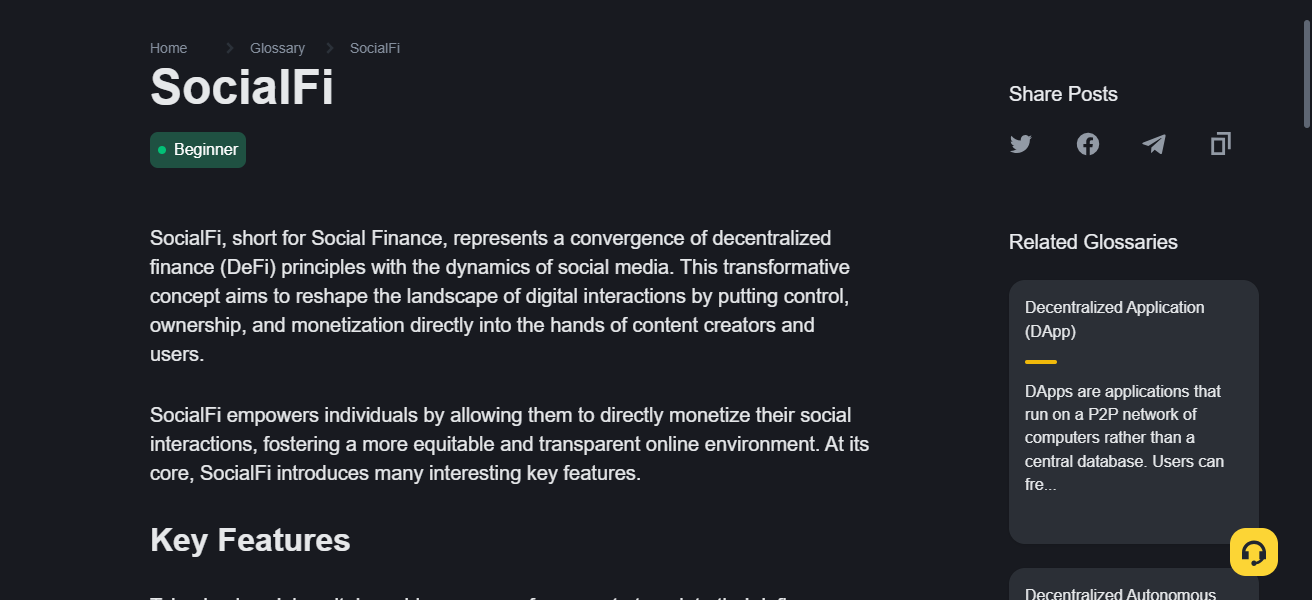The height and width of the screenshot is (600, 1312).
Task: Click the yellow accent bar on DApp card
Action: pyautogui.click(x=1040, y=361)
